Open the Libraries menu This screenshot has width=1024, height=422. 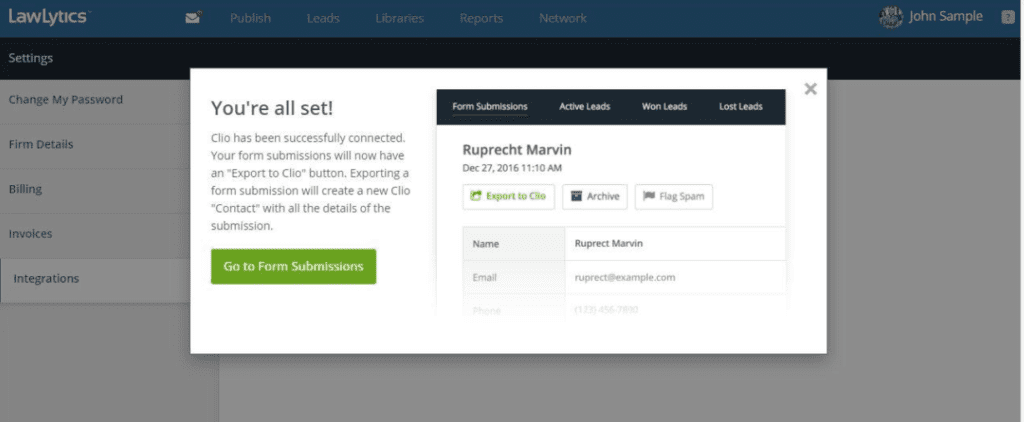click(400, 18)
